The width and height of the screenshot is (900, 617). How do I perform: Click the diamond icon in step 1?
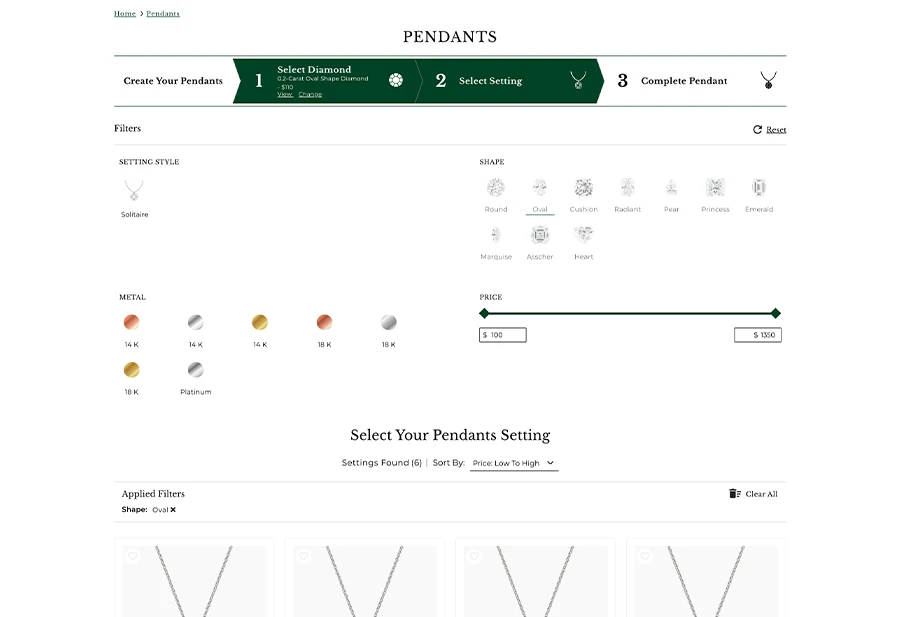tap(395, 80)
